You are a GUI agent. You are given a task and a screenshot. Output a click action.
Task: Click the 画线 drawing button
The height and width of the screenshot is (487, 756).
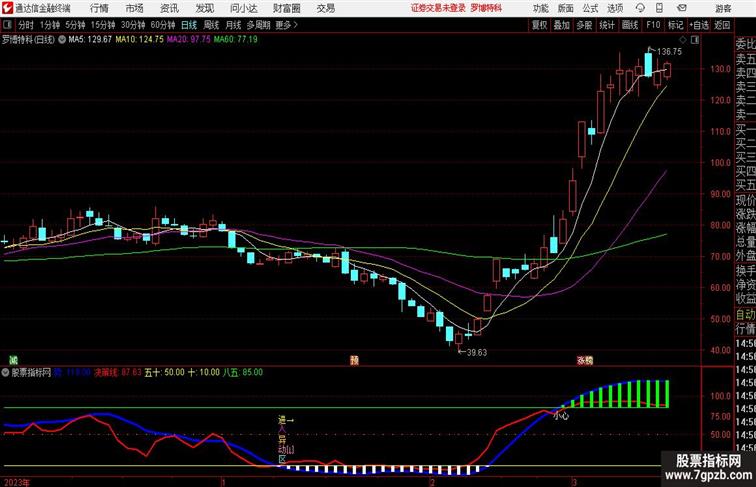[x=630, y=25]
